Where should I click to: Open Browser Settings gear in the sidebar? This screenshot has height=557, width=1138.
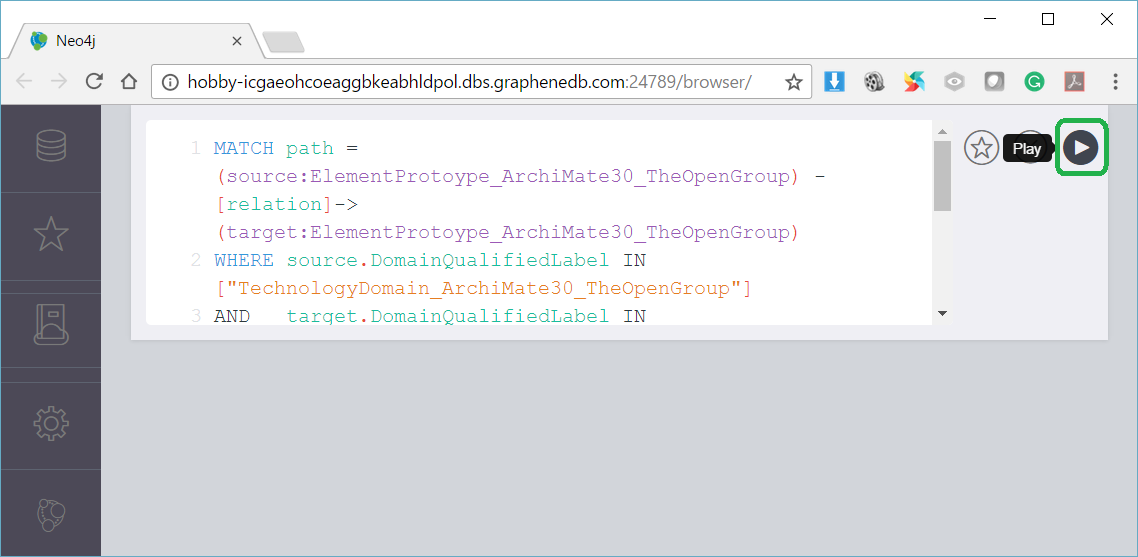(51, 424)
